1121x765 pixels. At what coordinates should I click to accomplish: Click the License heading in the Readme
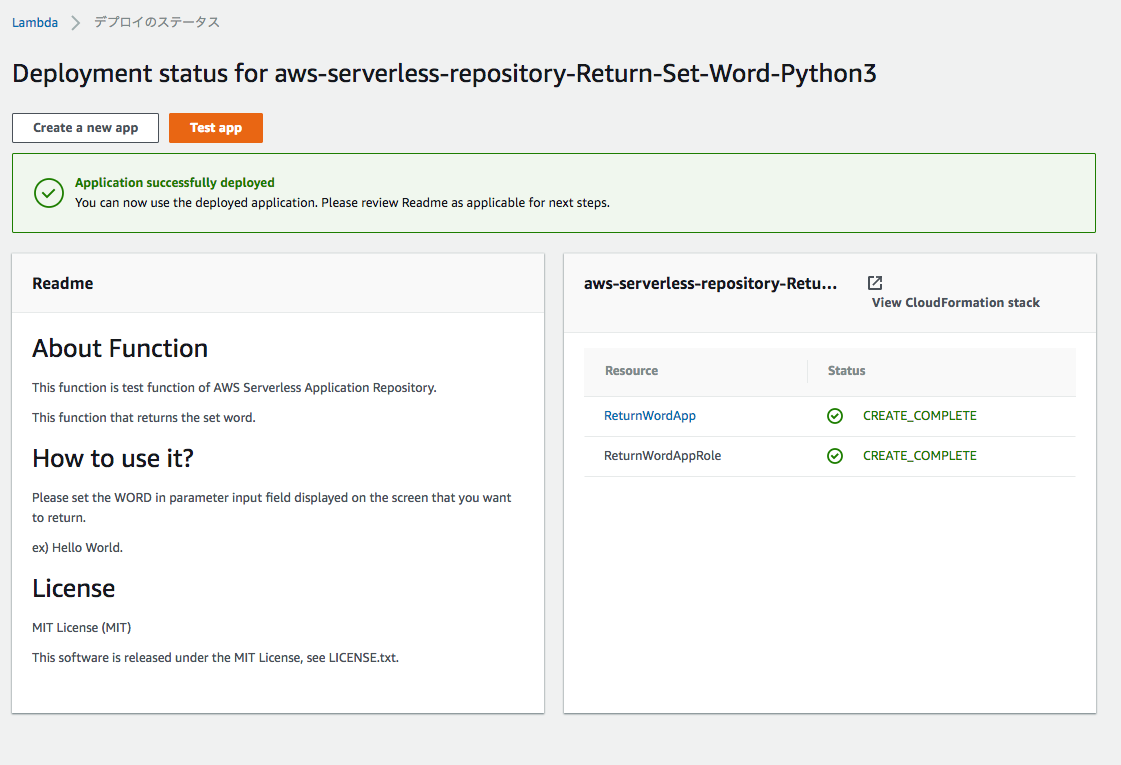coord(74,588)
